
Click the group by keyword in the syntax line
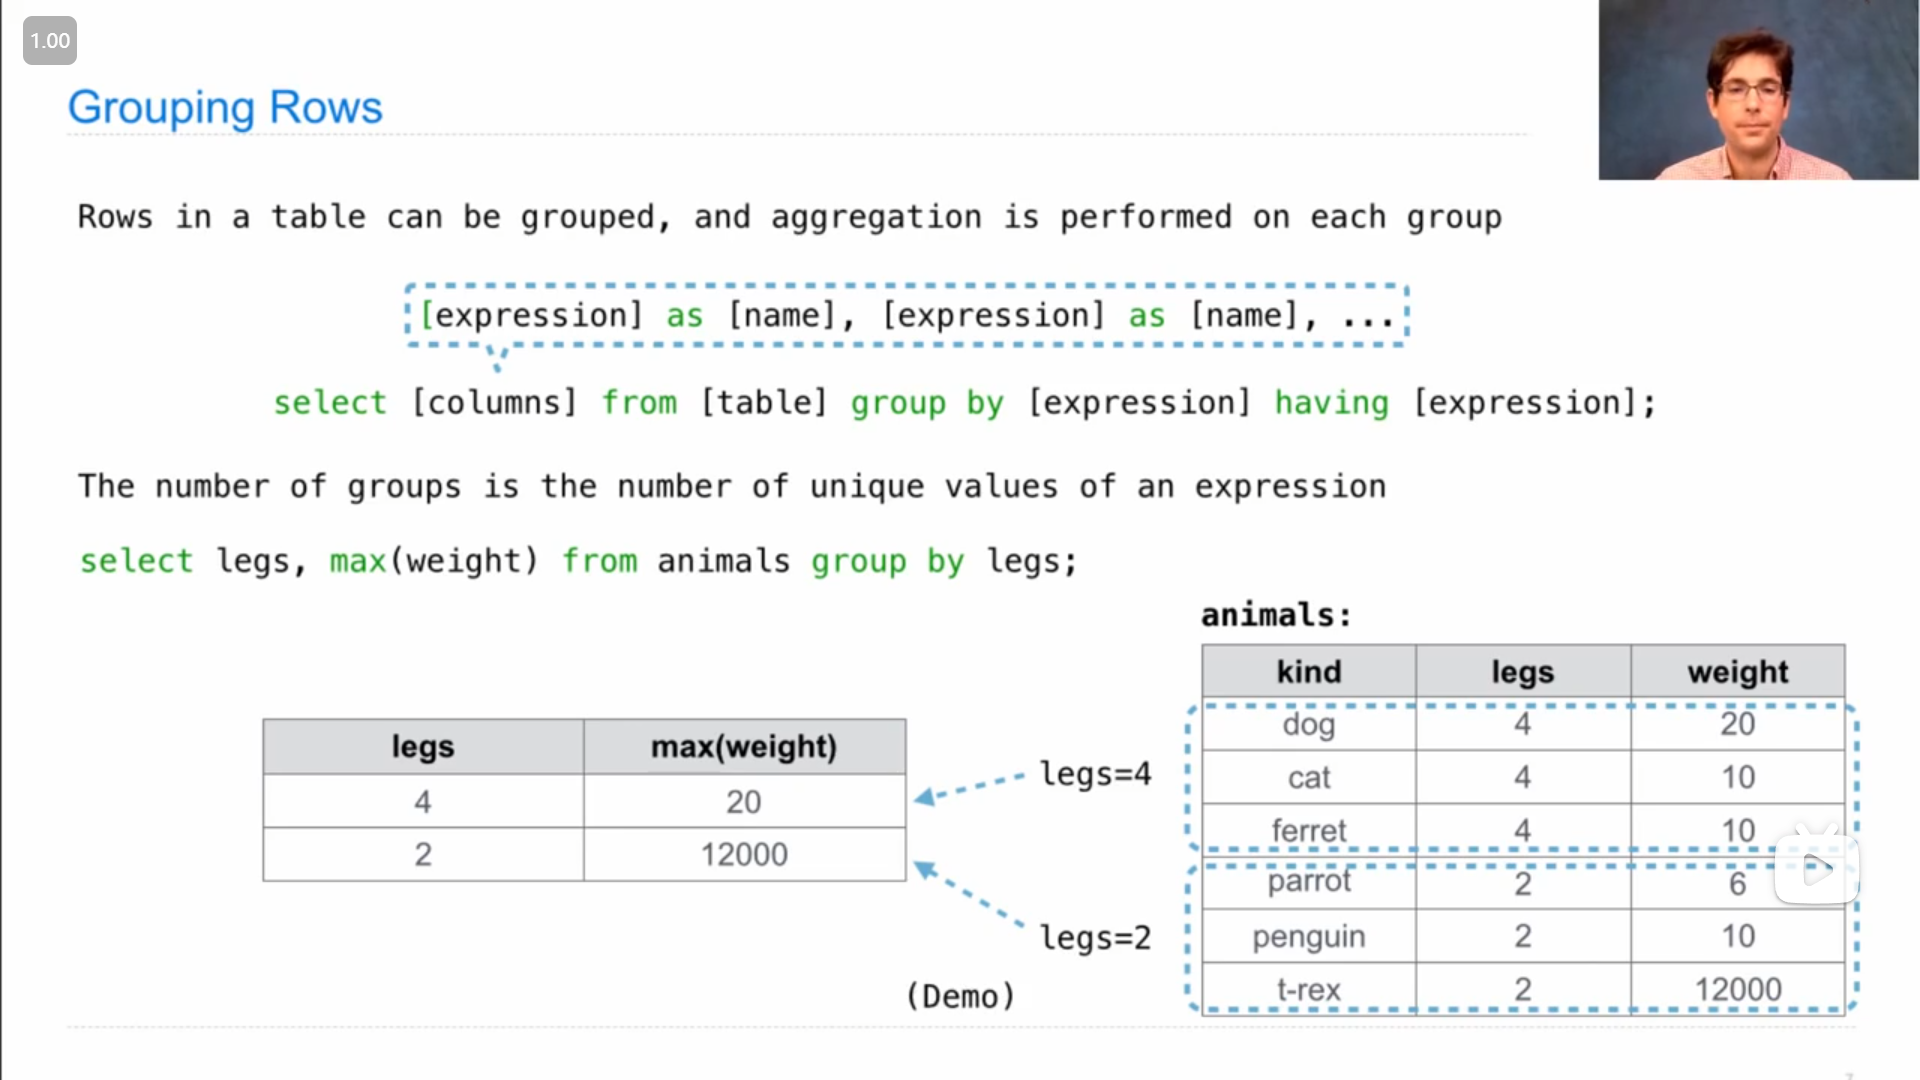[926, 403]
